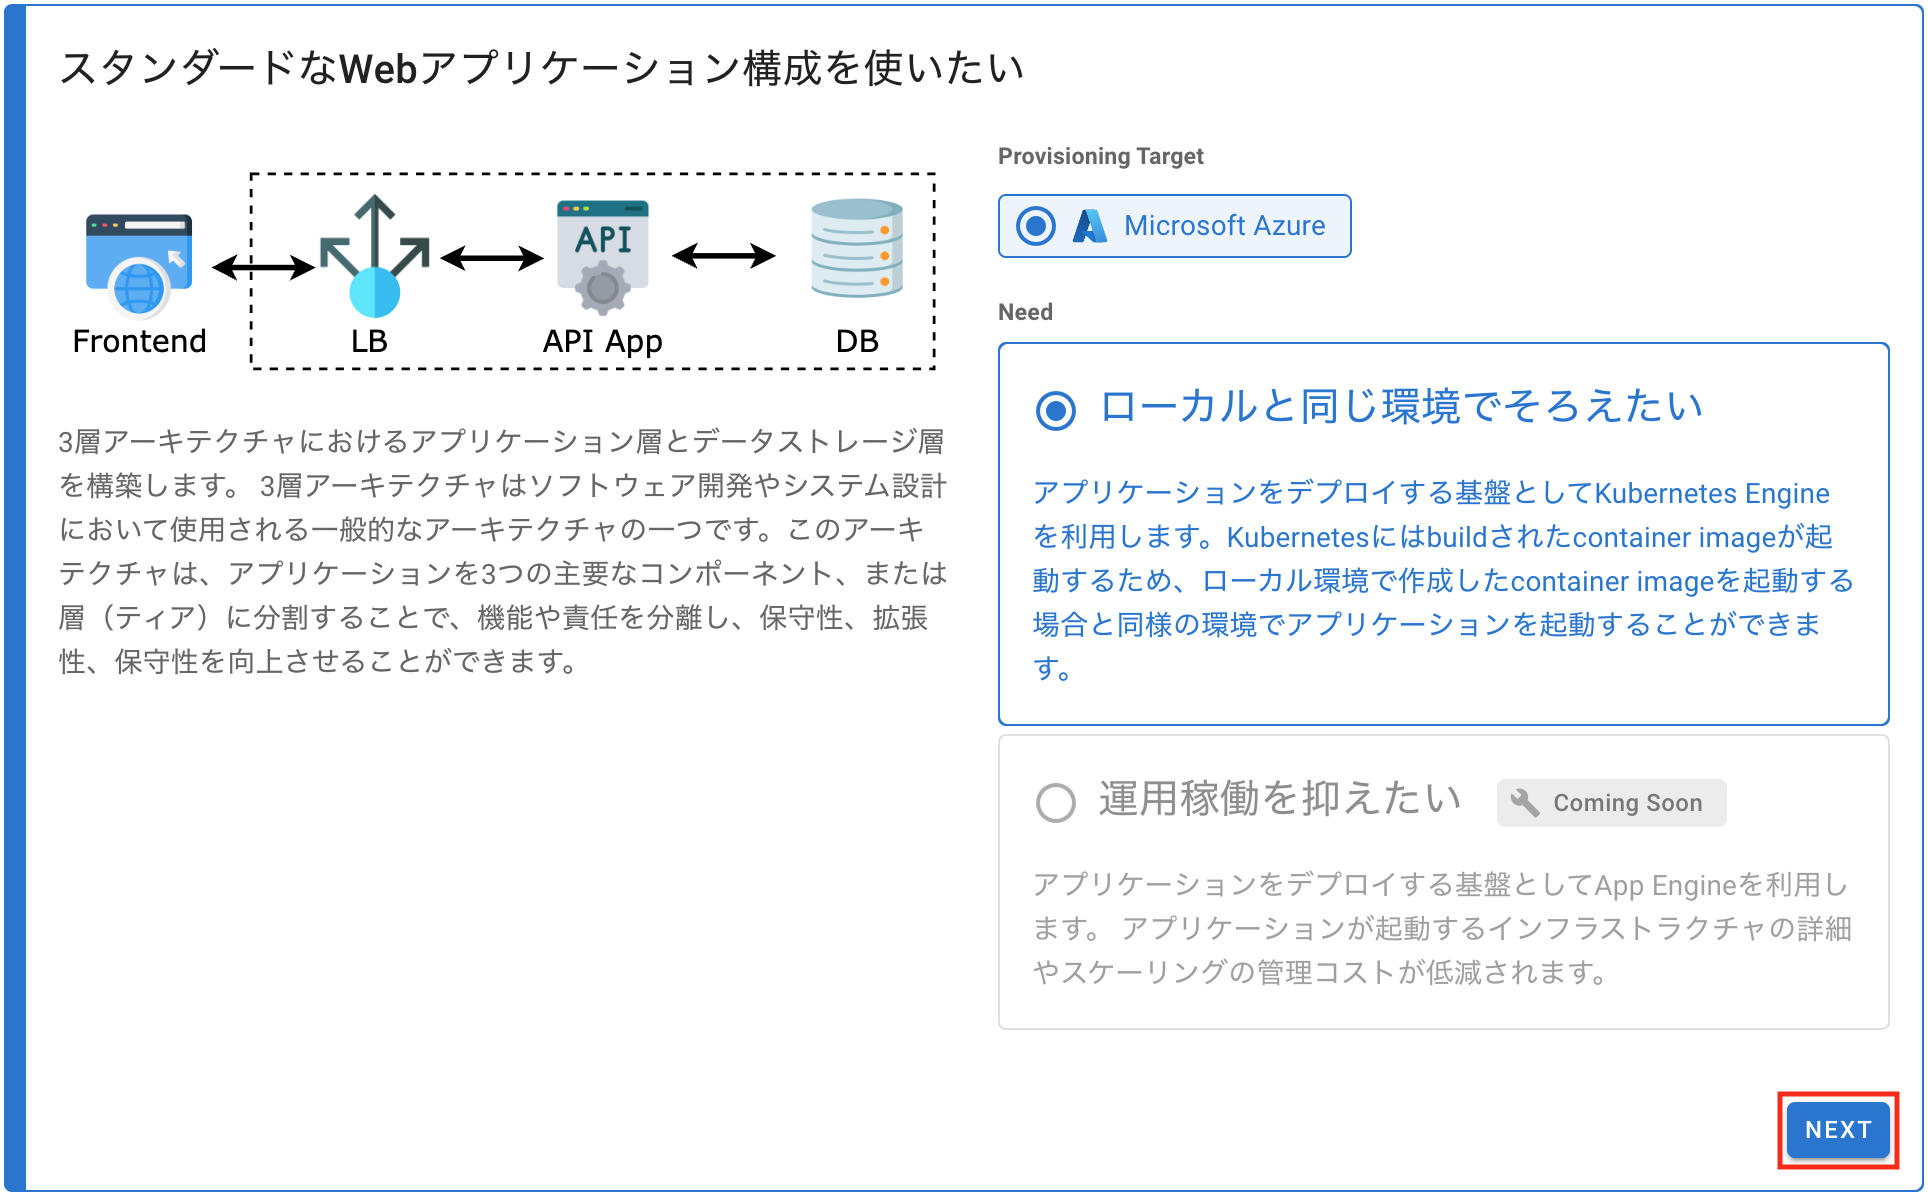
Task: Click arrow between Frontend and LB
Action: pyautogui.click(x=263, y=267)
